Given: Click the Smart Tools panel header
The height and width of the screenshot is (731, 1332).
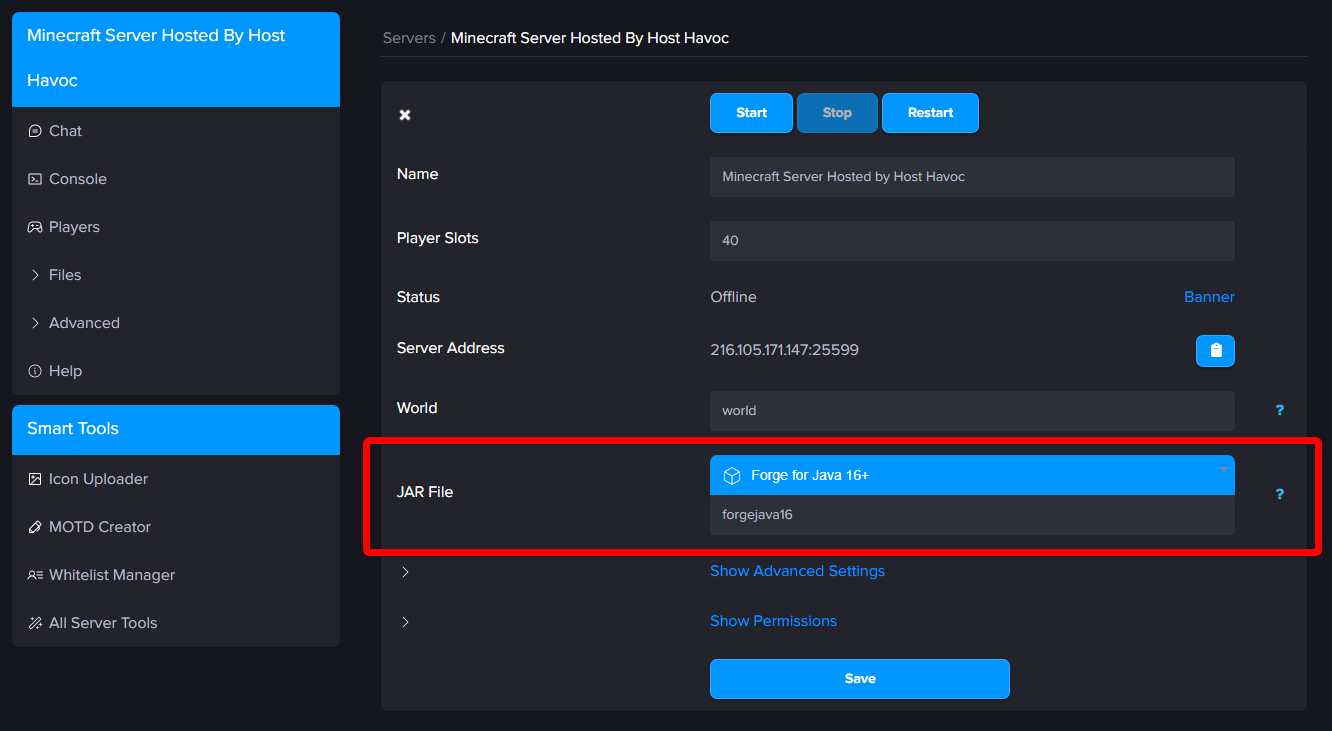Looking at the screenshot, I should [176, 429].
